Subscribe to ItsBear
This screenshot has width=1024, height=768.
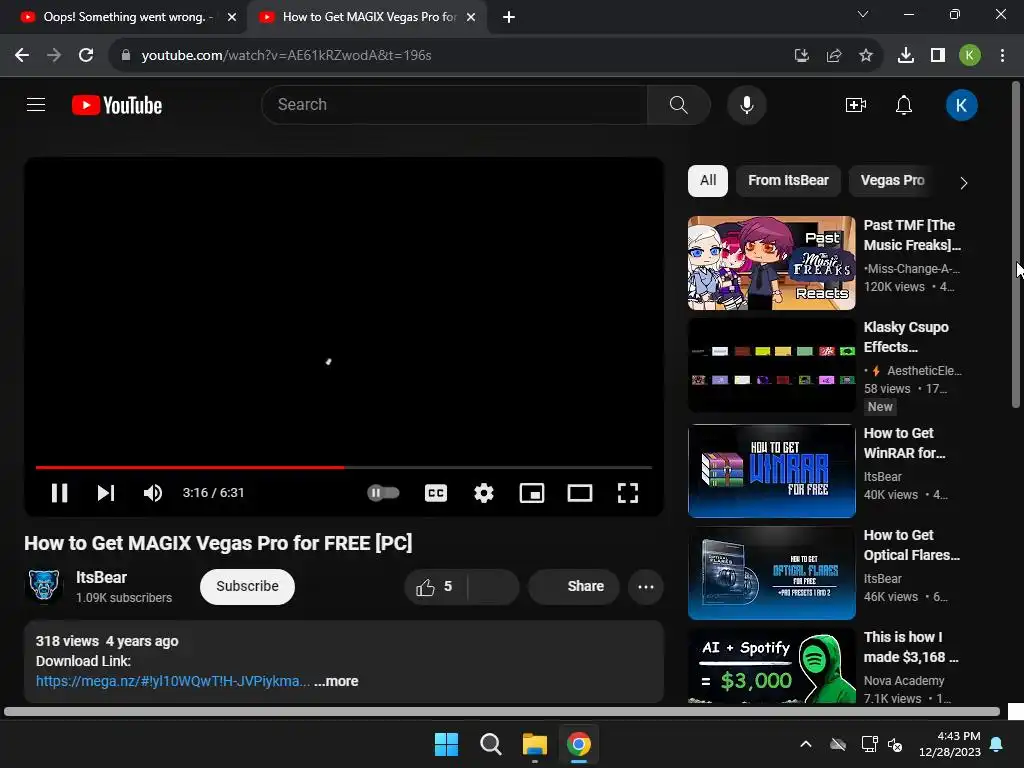pos(248,586)
